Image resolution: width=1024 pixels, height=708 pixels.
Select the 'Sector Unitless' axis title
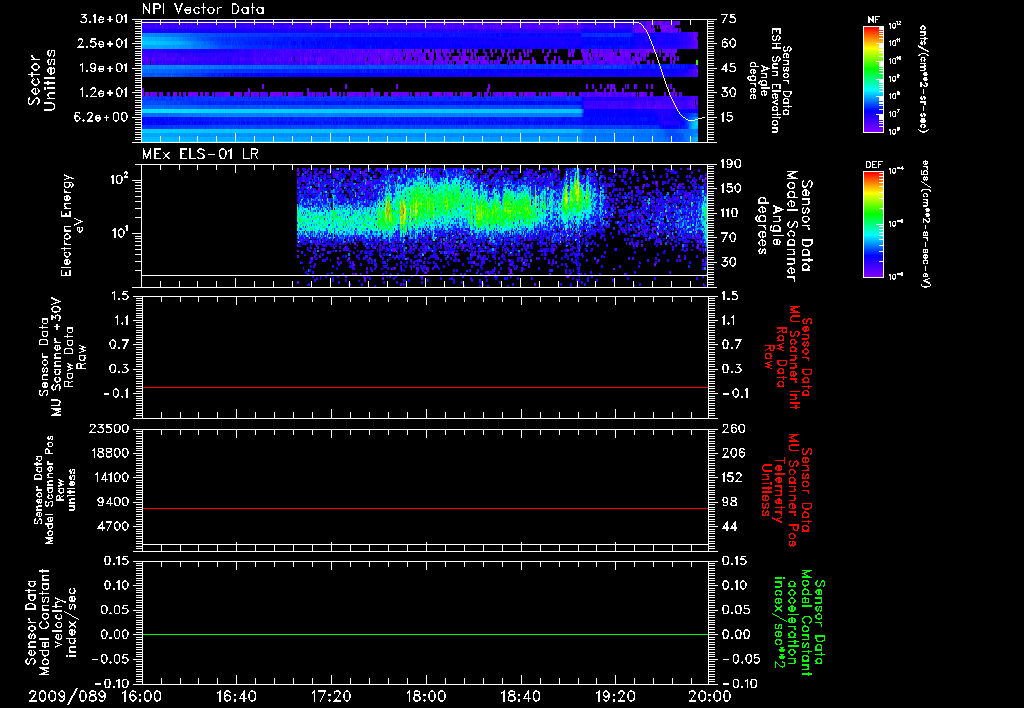pos(42,80)
